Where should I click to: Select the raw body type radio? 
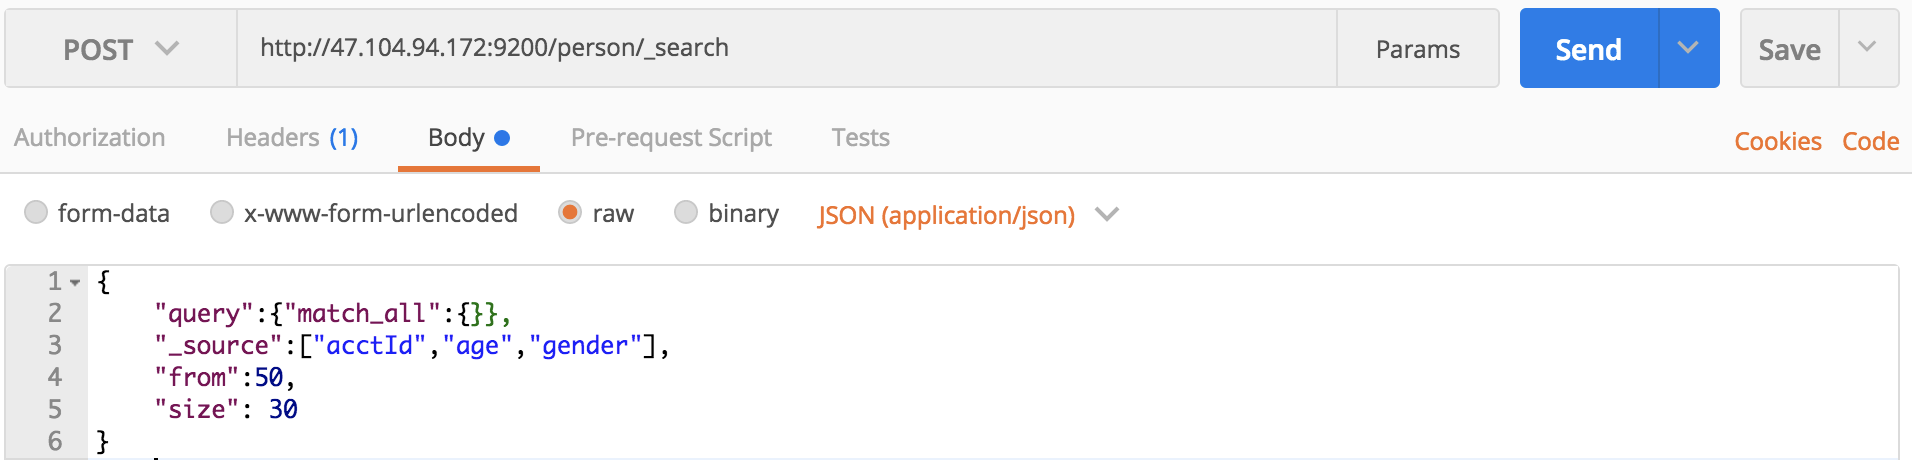tap(570, 212)
